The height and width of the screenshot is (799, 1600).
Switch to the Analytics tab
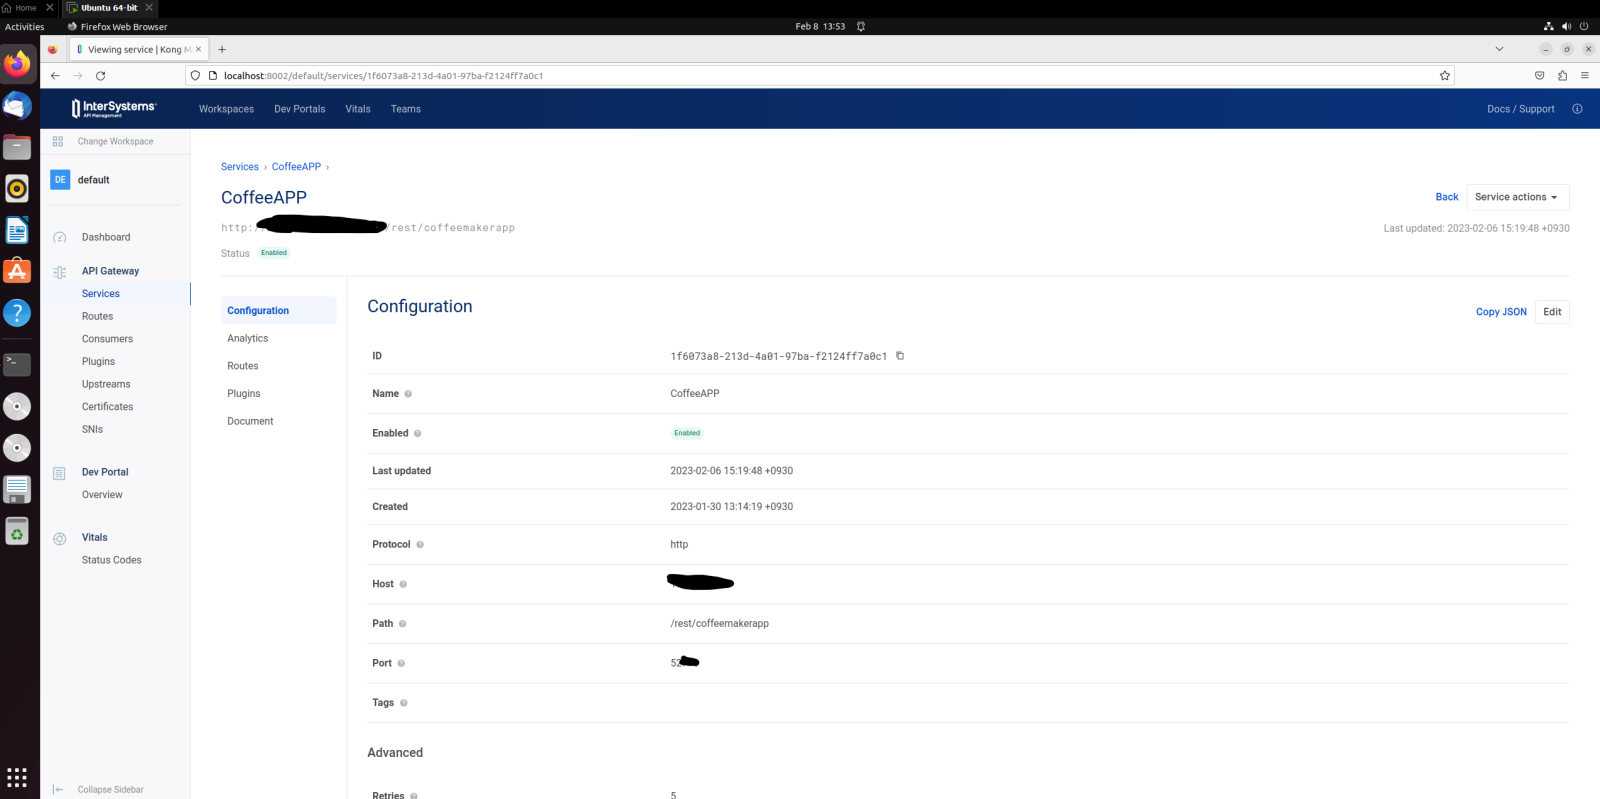pyautogui.click(x=248, y=339)
